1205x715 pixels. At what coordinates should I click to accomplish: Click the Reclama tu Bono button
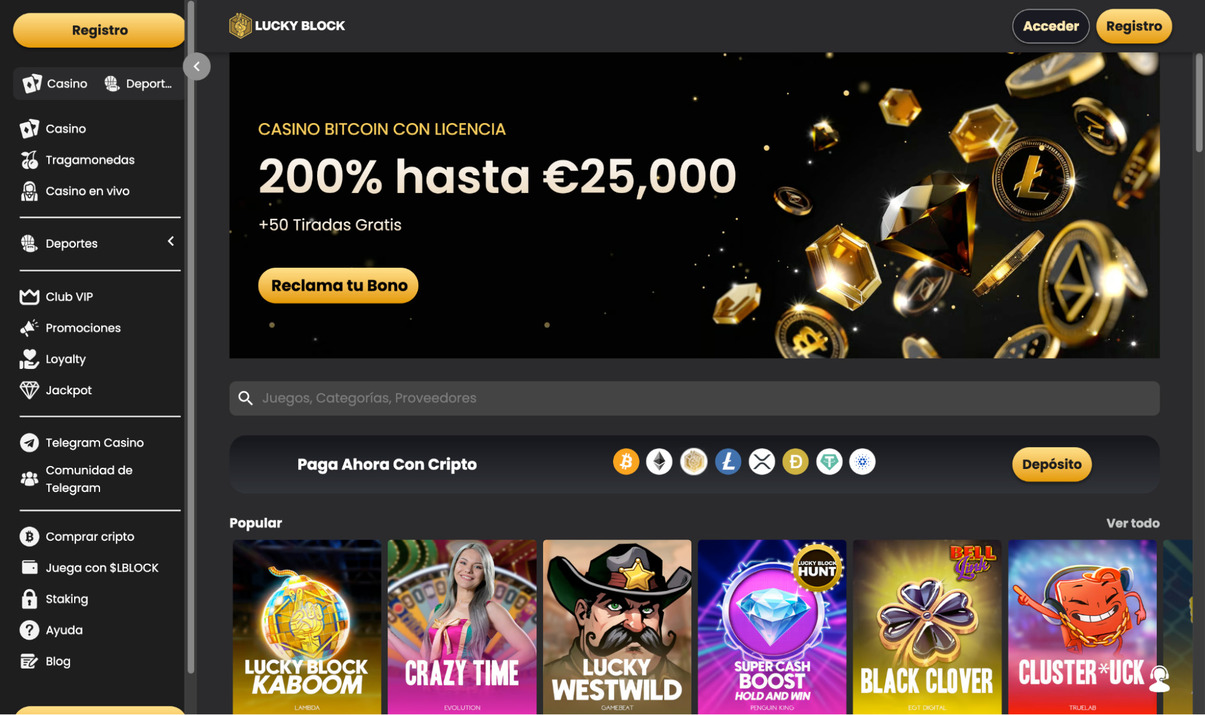point(338,285)
